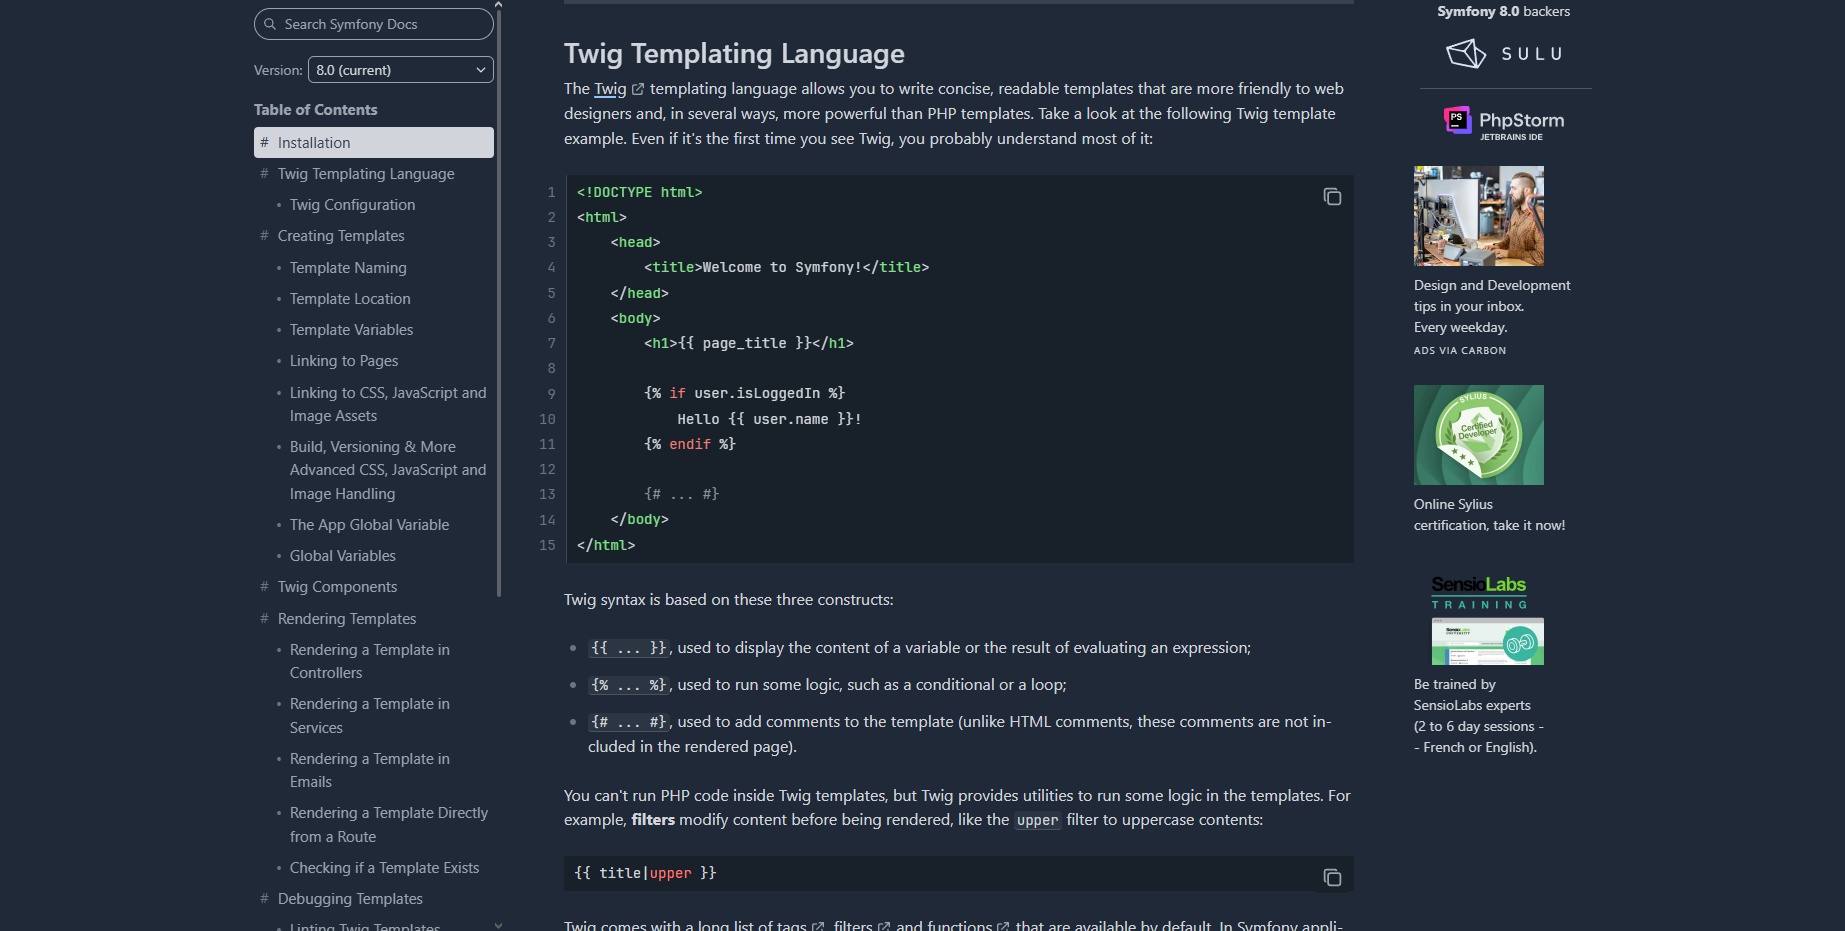Open the Version 8.0 dropdown
The width and height of the screenshot is (1845, 931).
[x=400, y=70]
